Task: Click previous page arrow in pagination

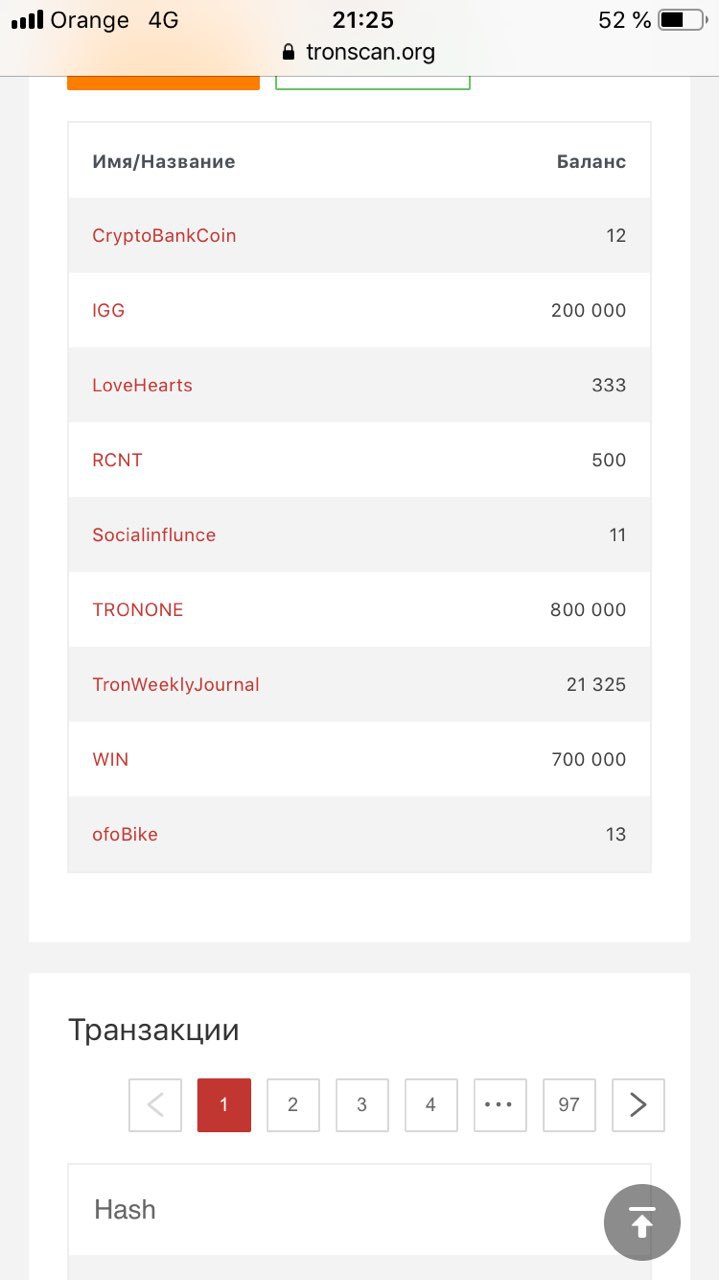Action: click(155, 1105)
